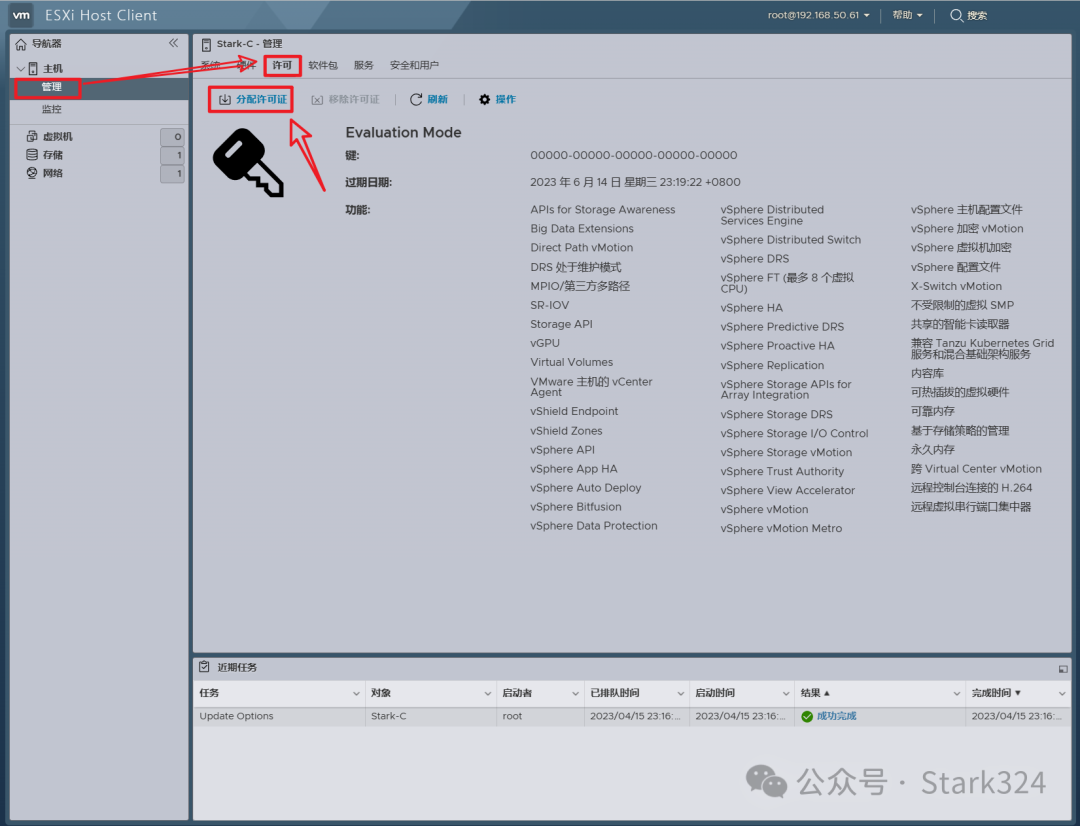Click the 虚拟机 count badge 0
Screen dimensions: 1080x826
click(x=172, y=136)
